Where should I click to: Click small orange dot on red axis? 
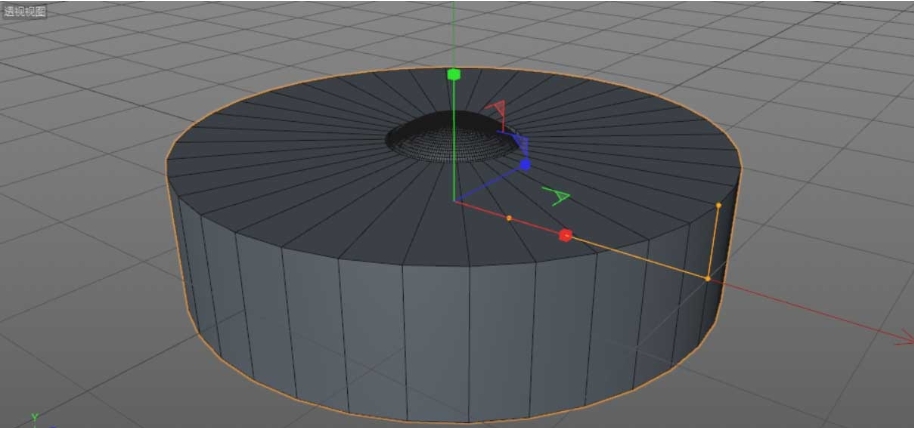pyautogui.click(x=508, y=217)
